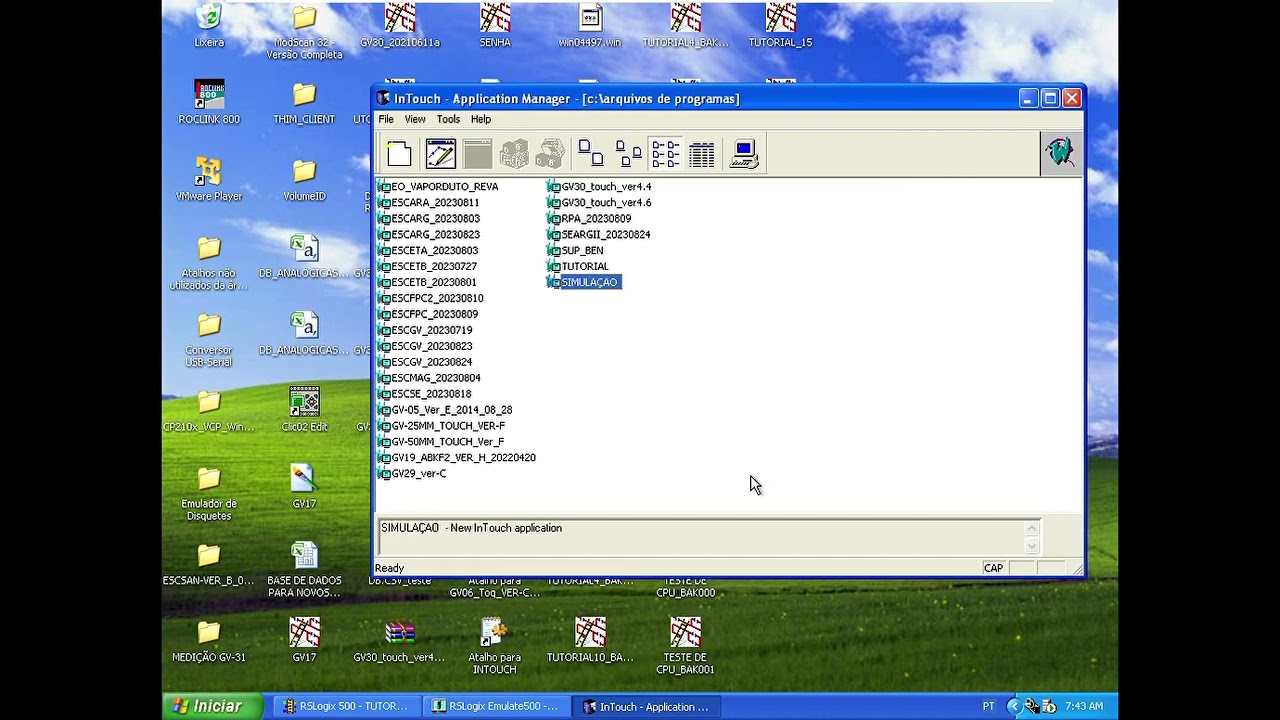Select ESCARA_20230811 application
Screen dimensions: 1280x720
tap(429, 202)
